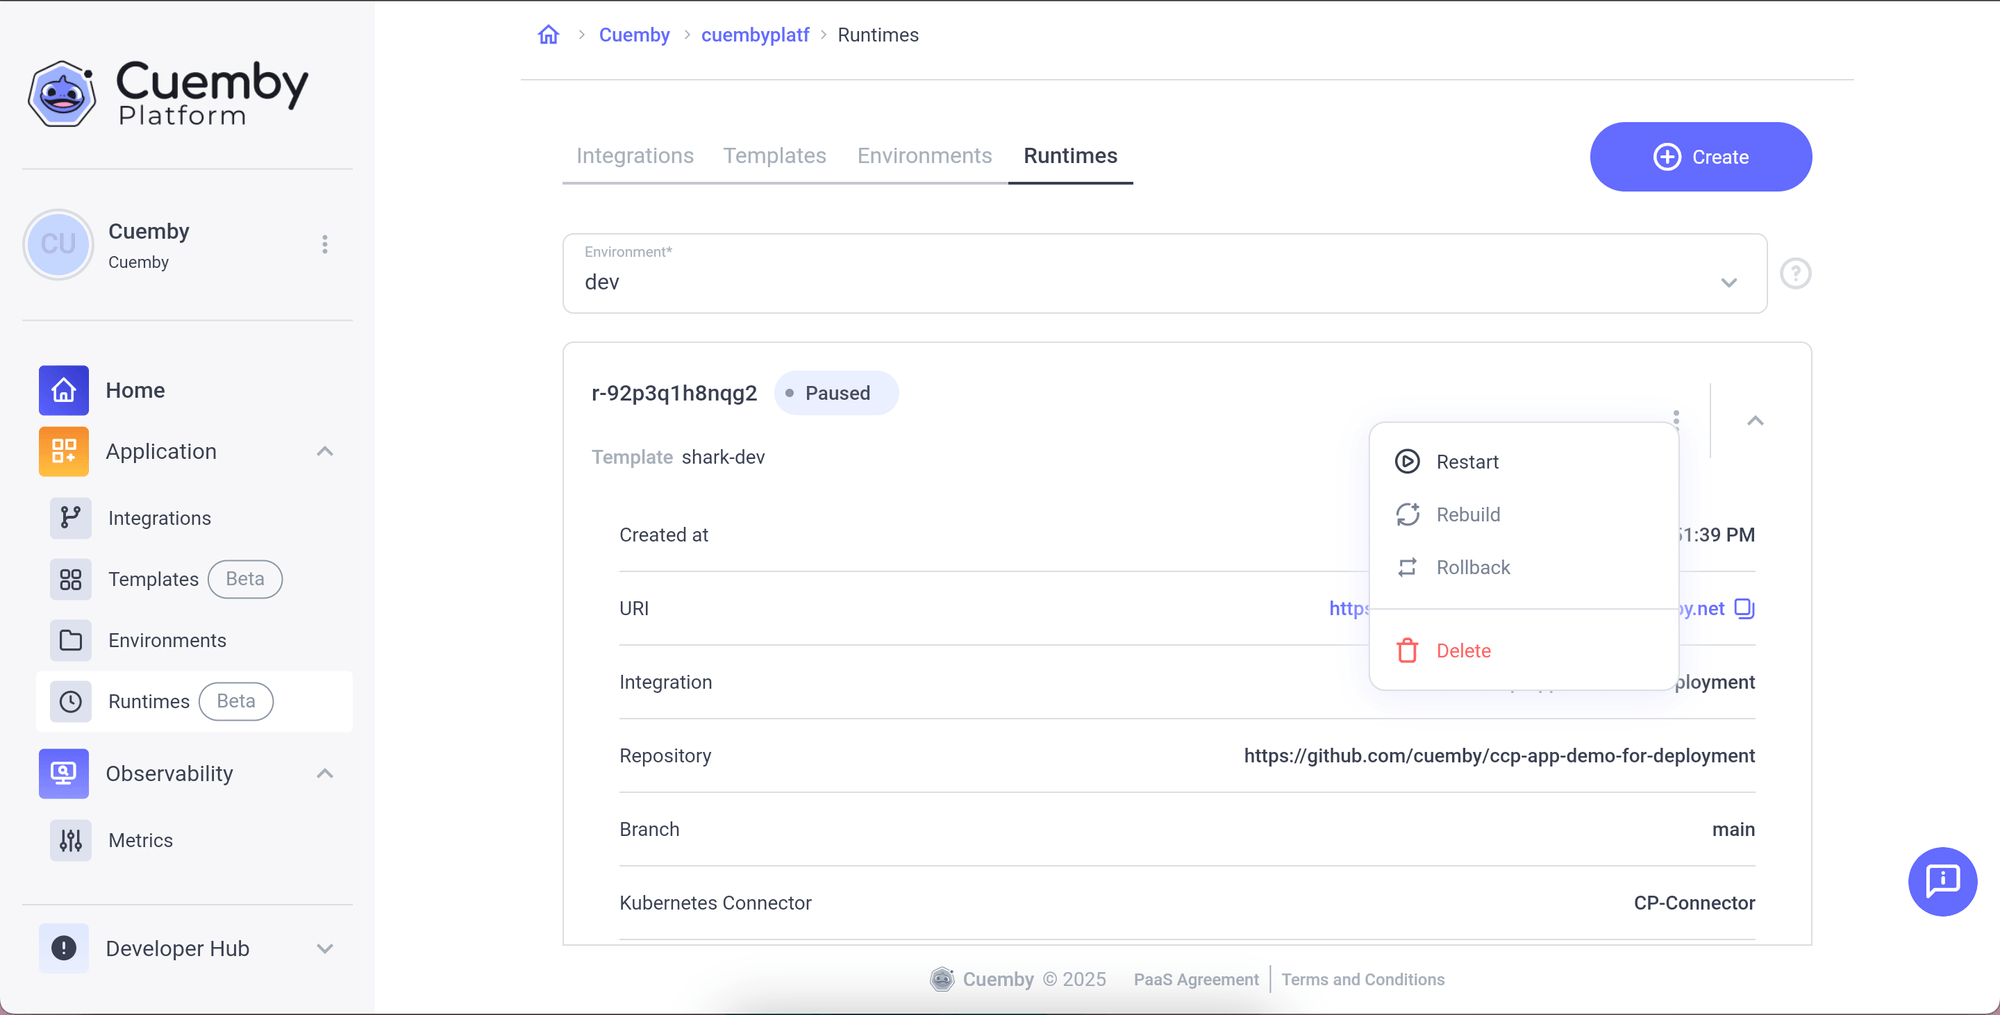Copy the runtime URI with copy icon

[x=1744, y=608]
